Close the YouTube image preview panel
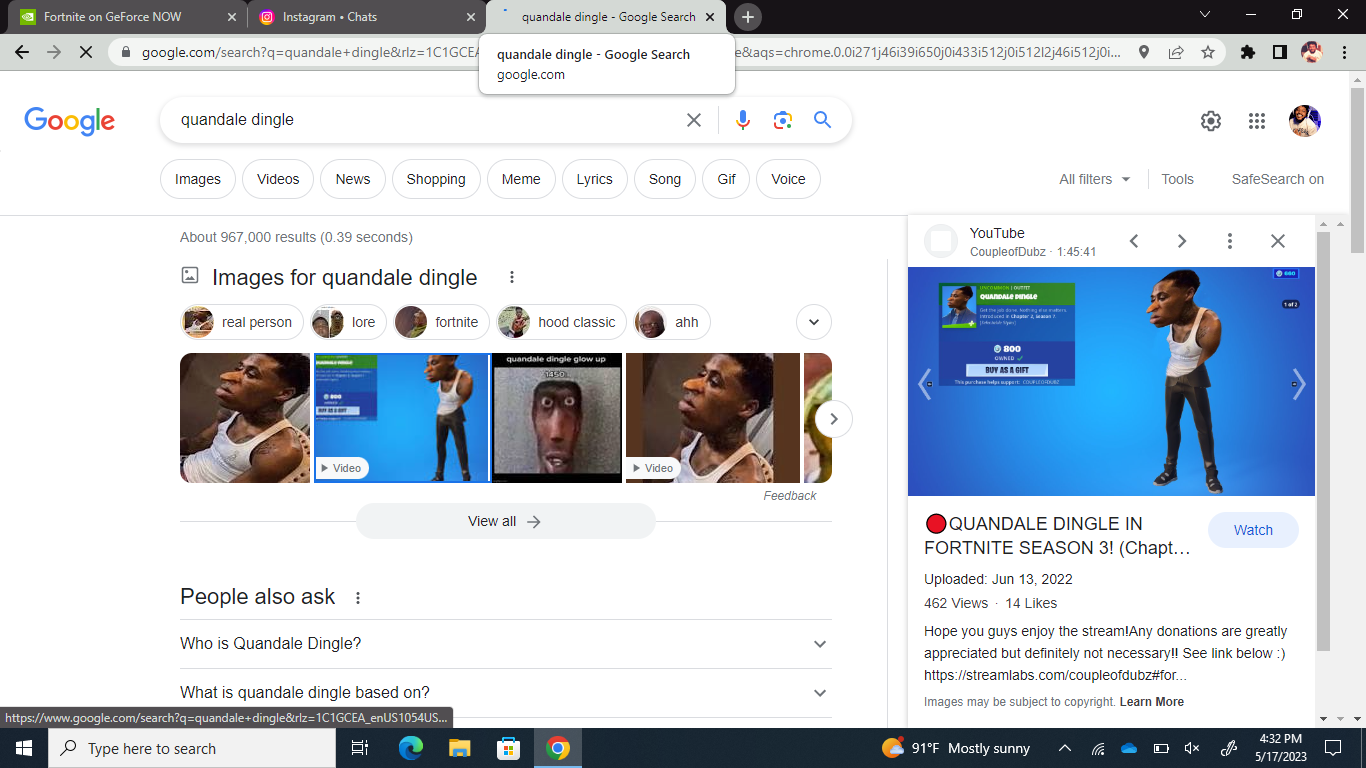This screenshot has width=1366, height=768. (1278, 241)
